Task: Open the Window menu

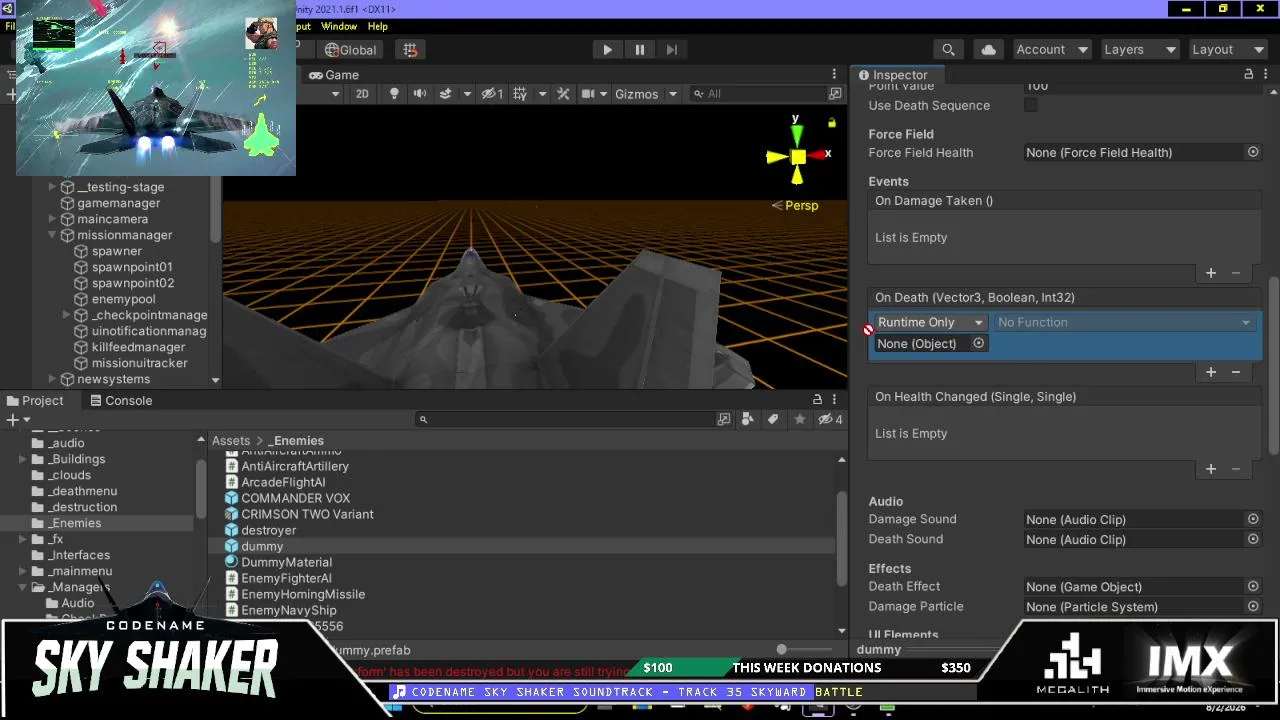Action: coord(339,26)
